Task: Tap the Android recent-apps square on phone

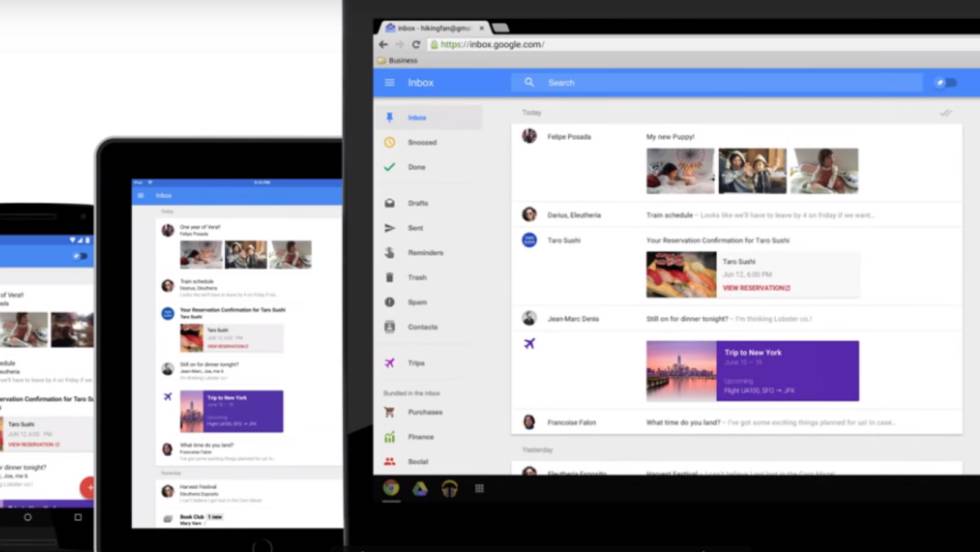Action: coord(78,518)
